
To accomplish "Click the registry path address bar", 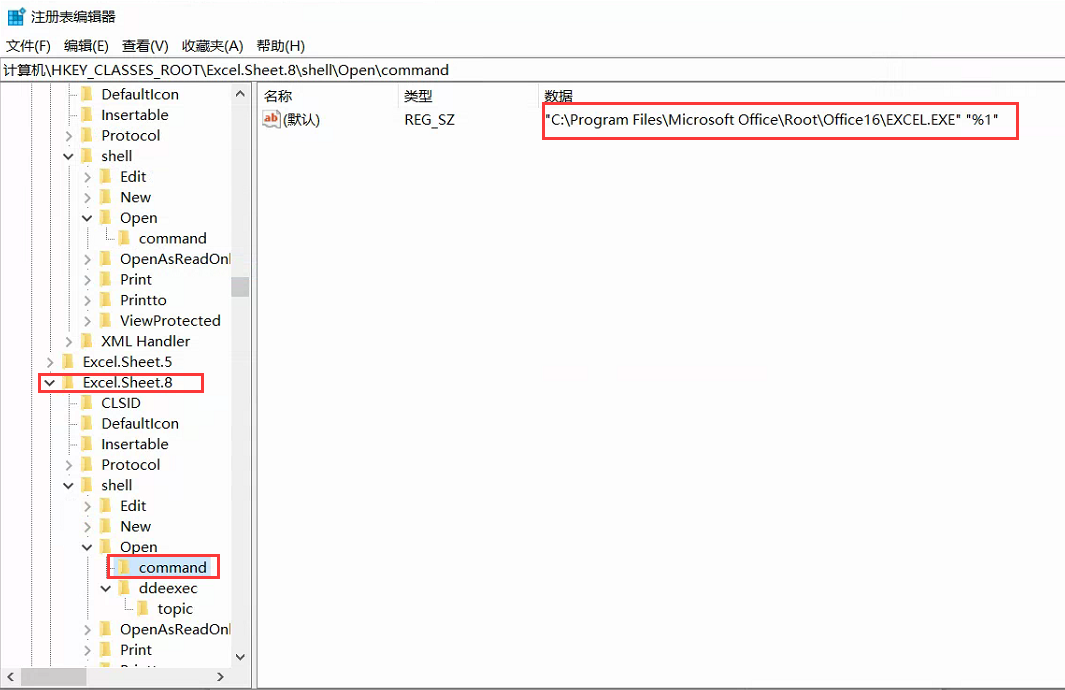I will pos(532,70).
